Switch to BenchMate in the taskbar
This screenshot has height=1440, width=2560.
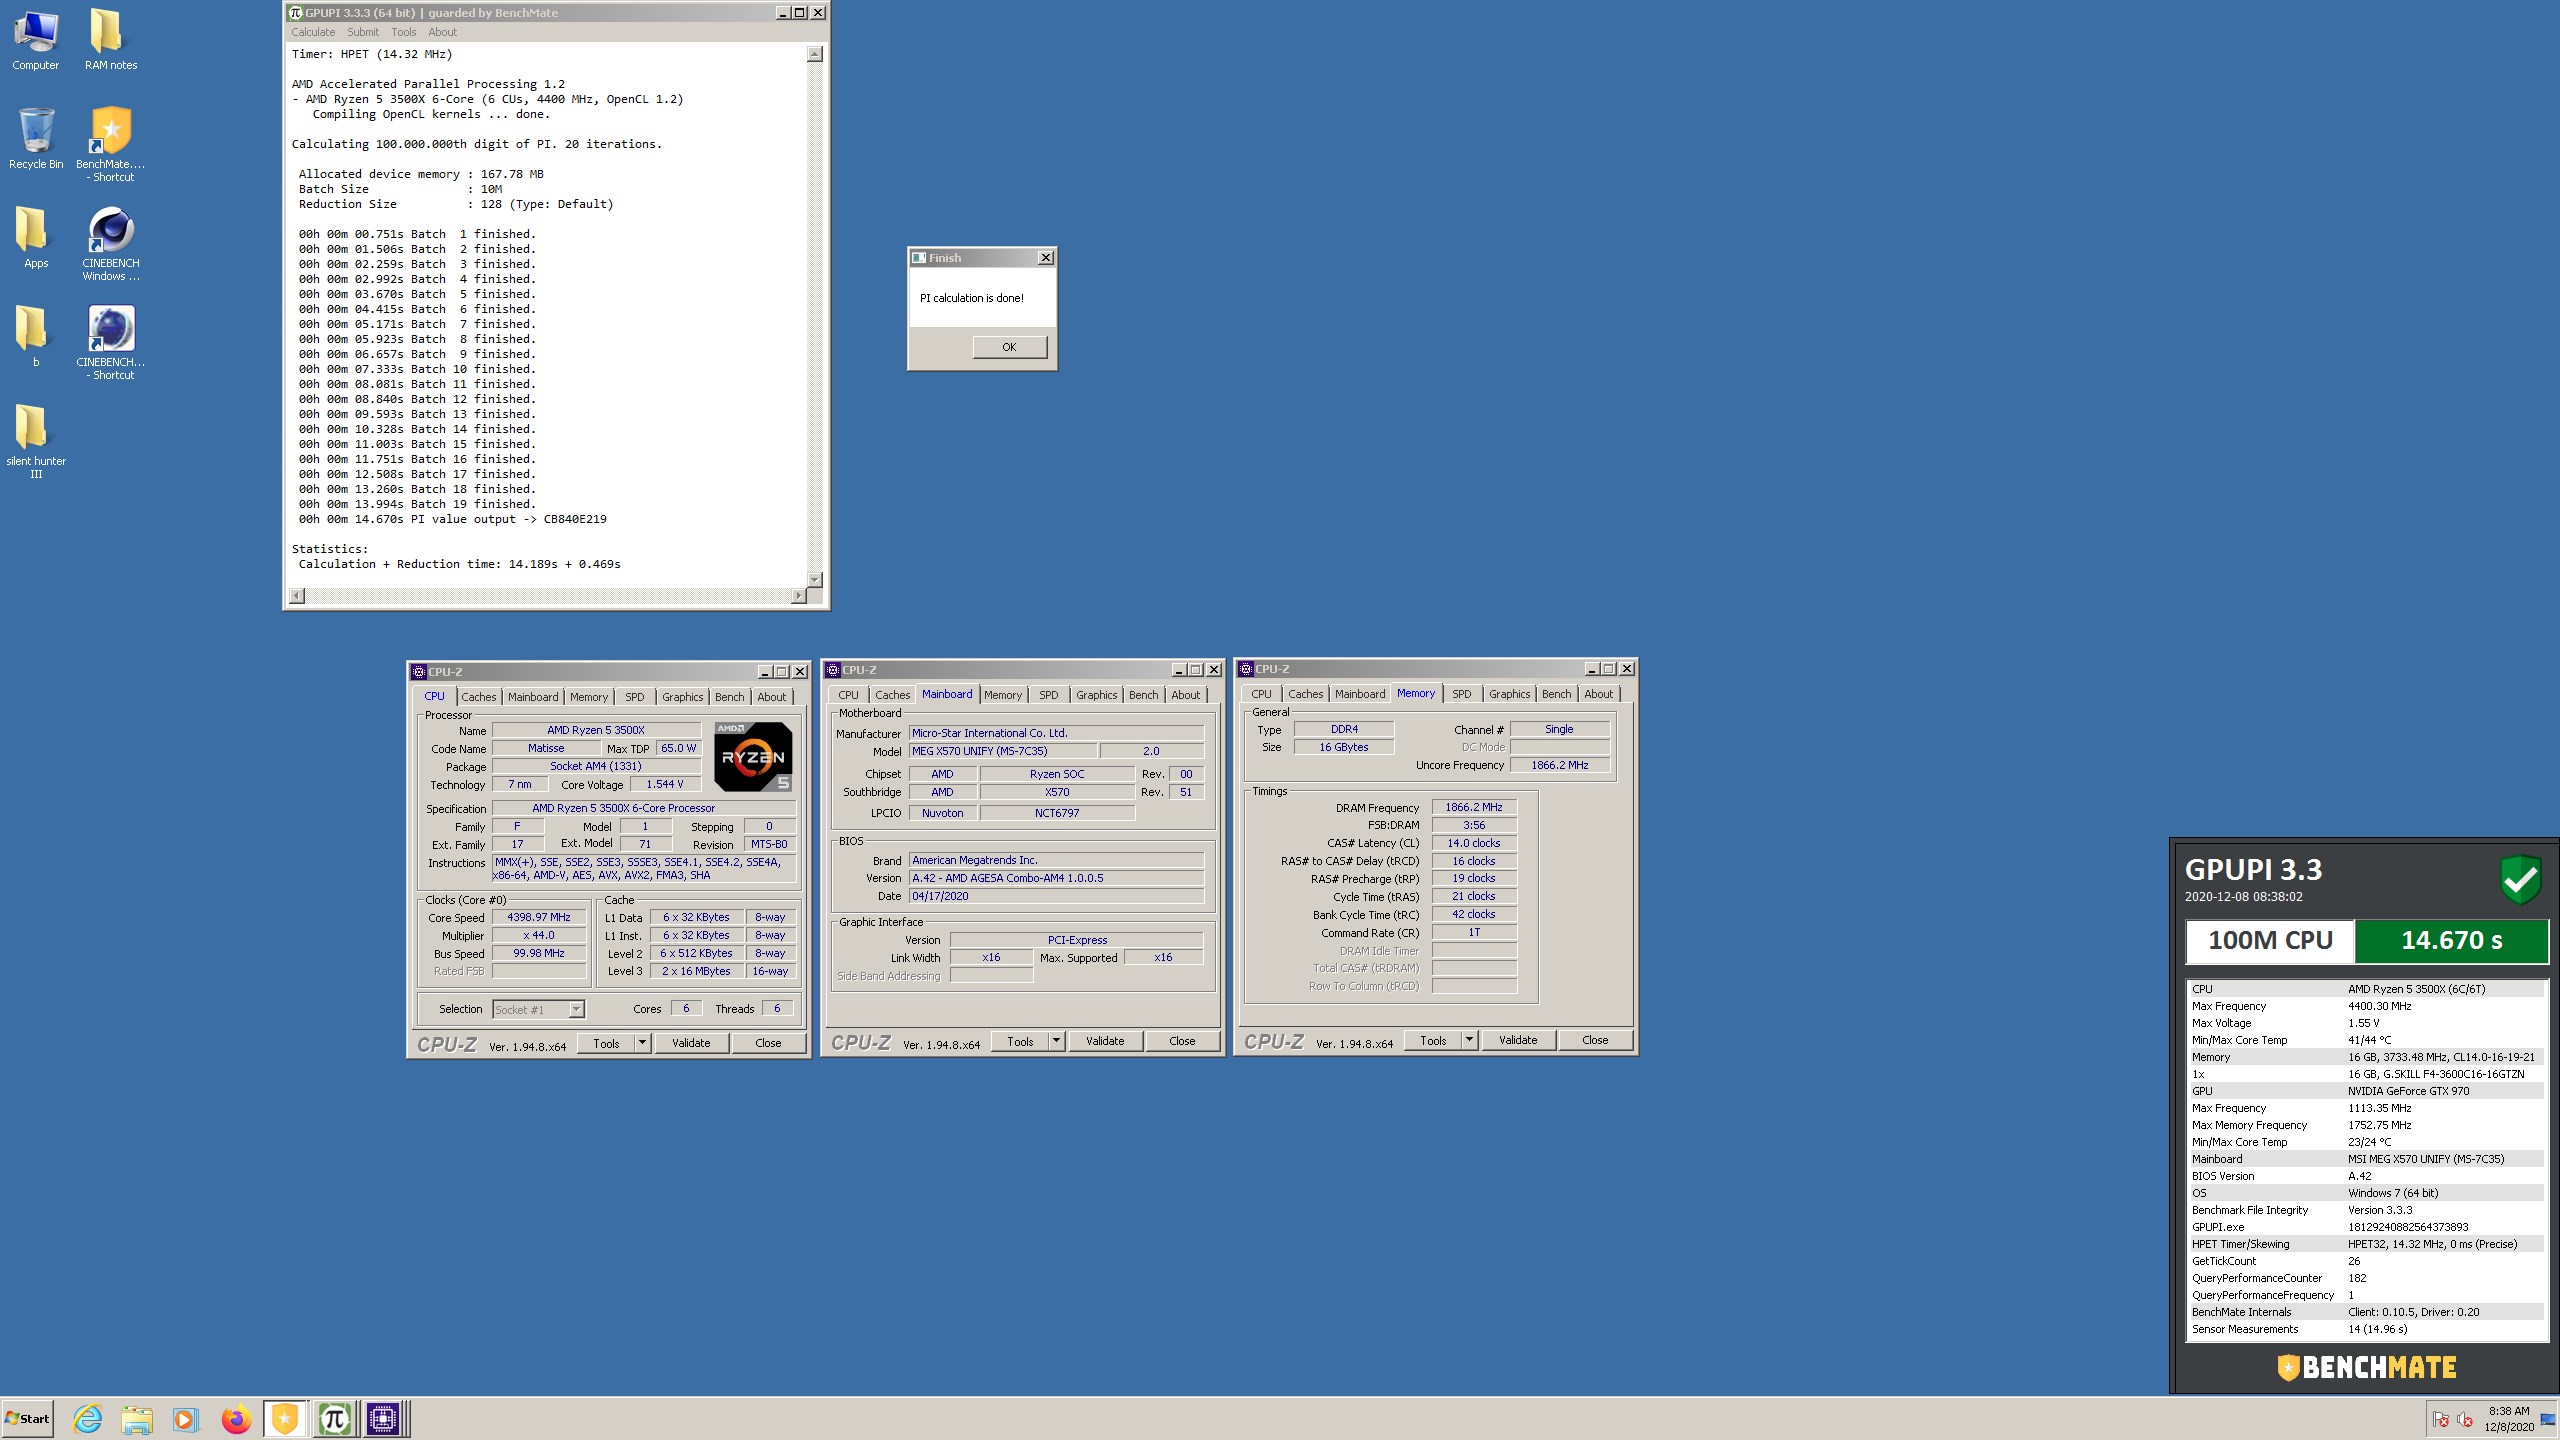(285, 1418)
